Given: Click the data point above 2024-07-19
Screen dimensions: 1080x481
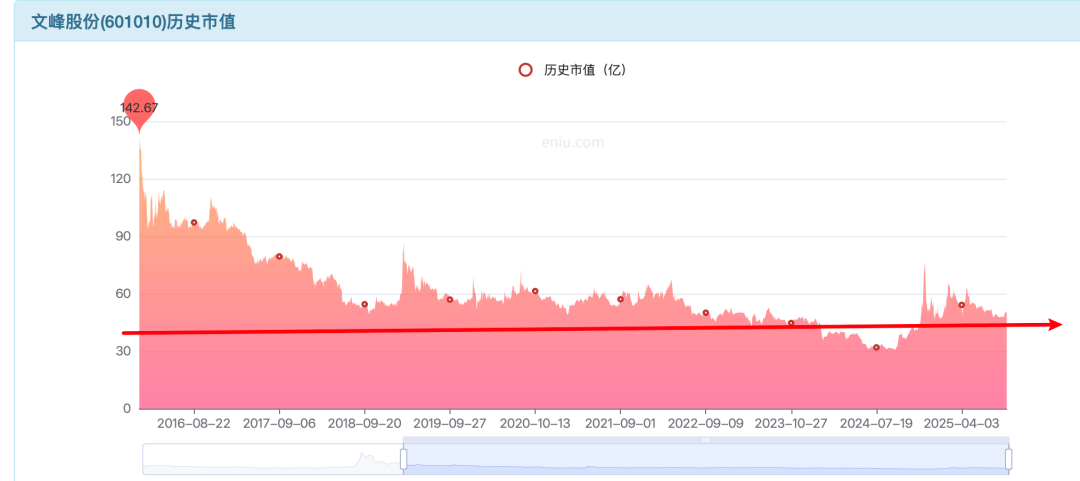Looking at the screenshot, I should coord(876,347).
